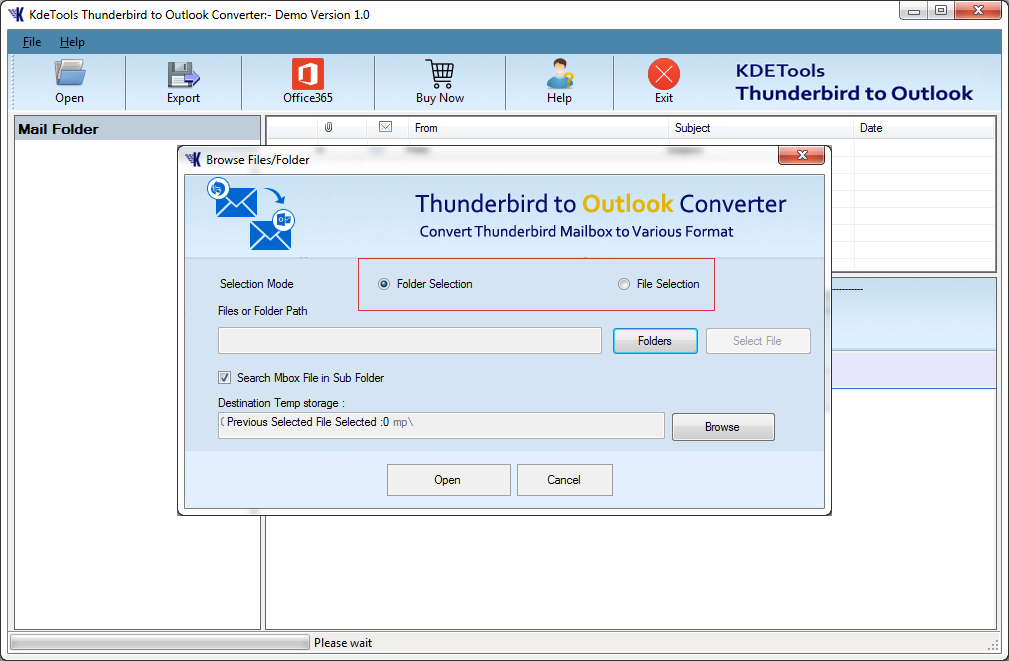Exit the application via the Exit icon
This screenshot has width=1009, height=661.
(663, 80)
